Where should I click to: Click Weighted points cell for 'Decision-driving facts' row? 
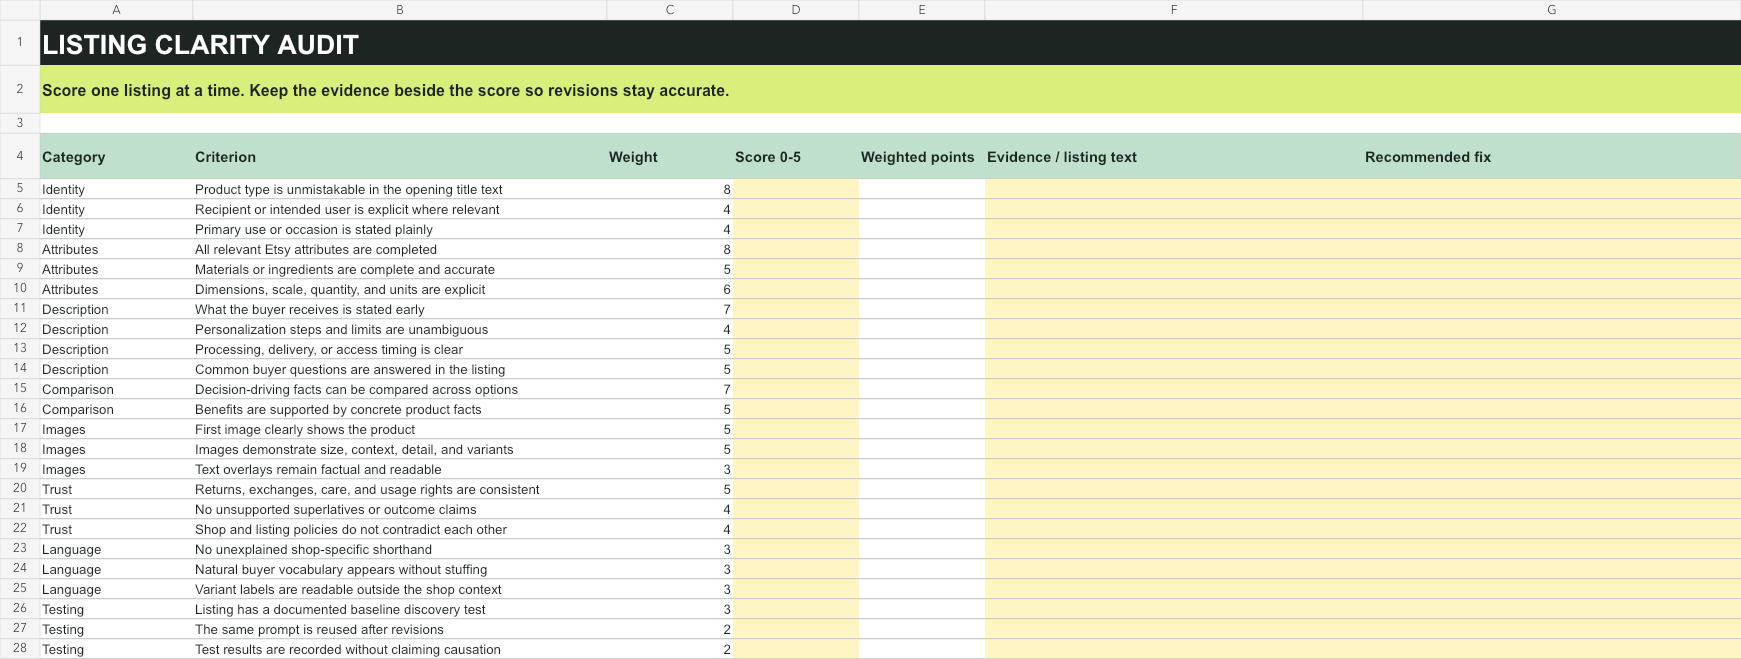click(922, 389)
